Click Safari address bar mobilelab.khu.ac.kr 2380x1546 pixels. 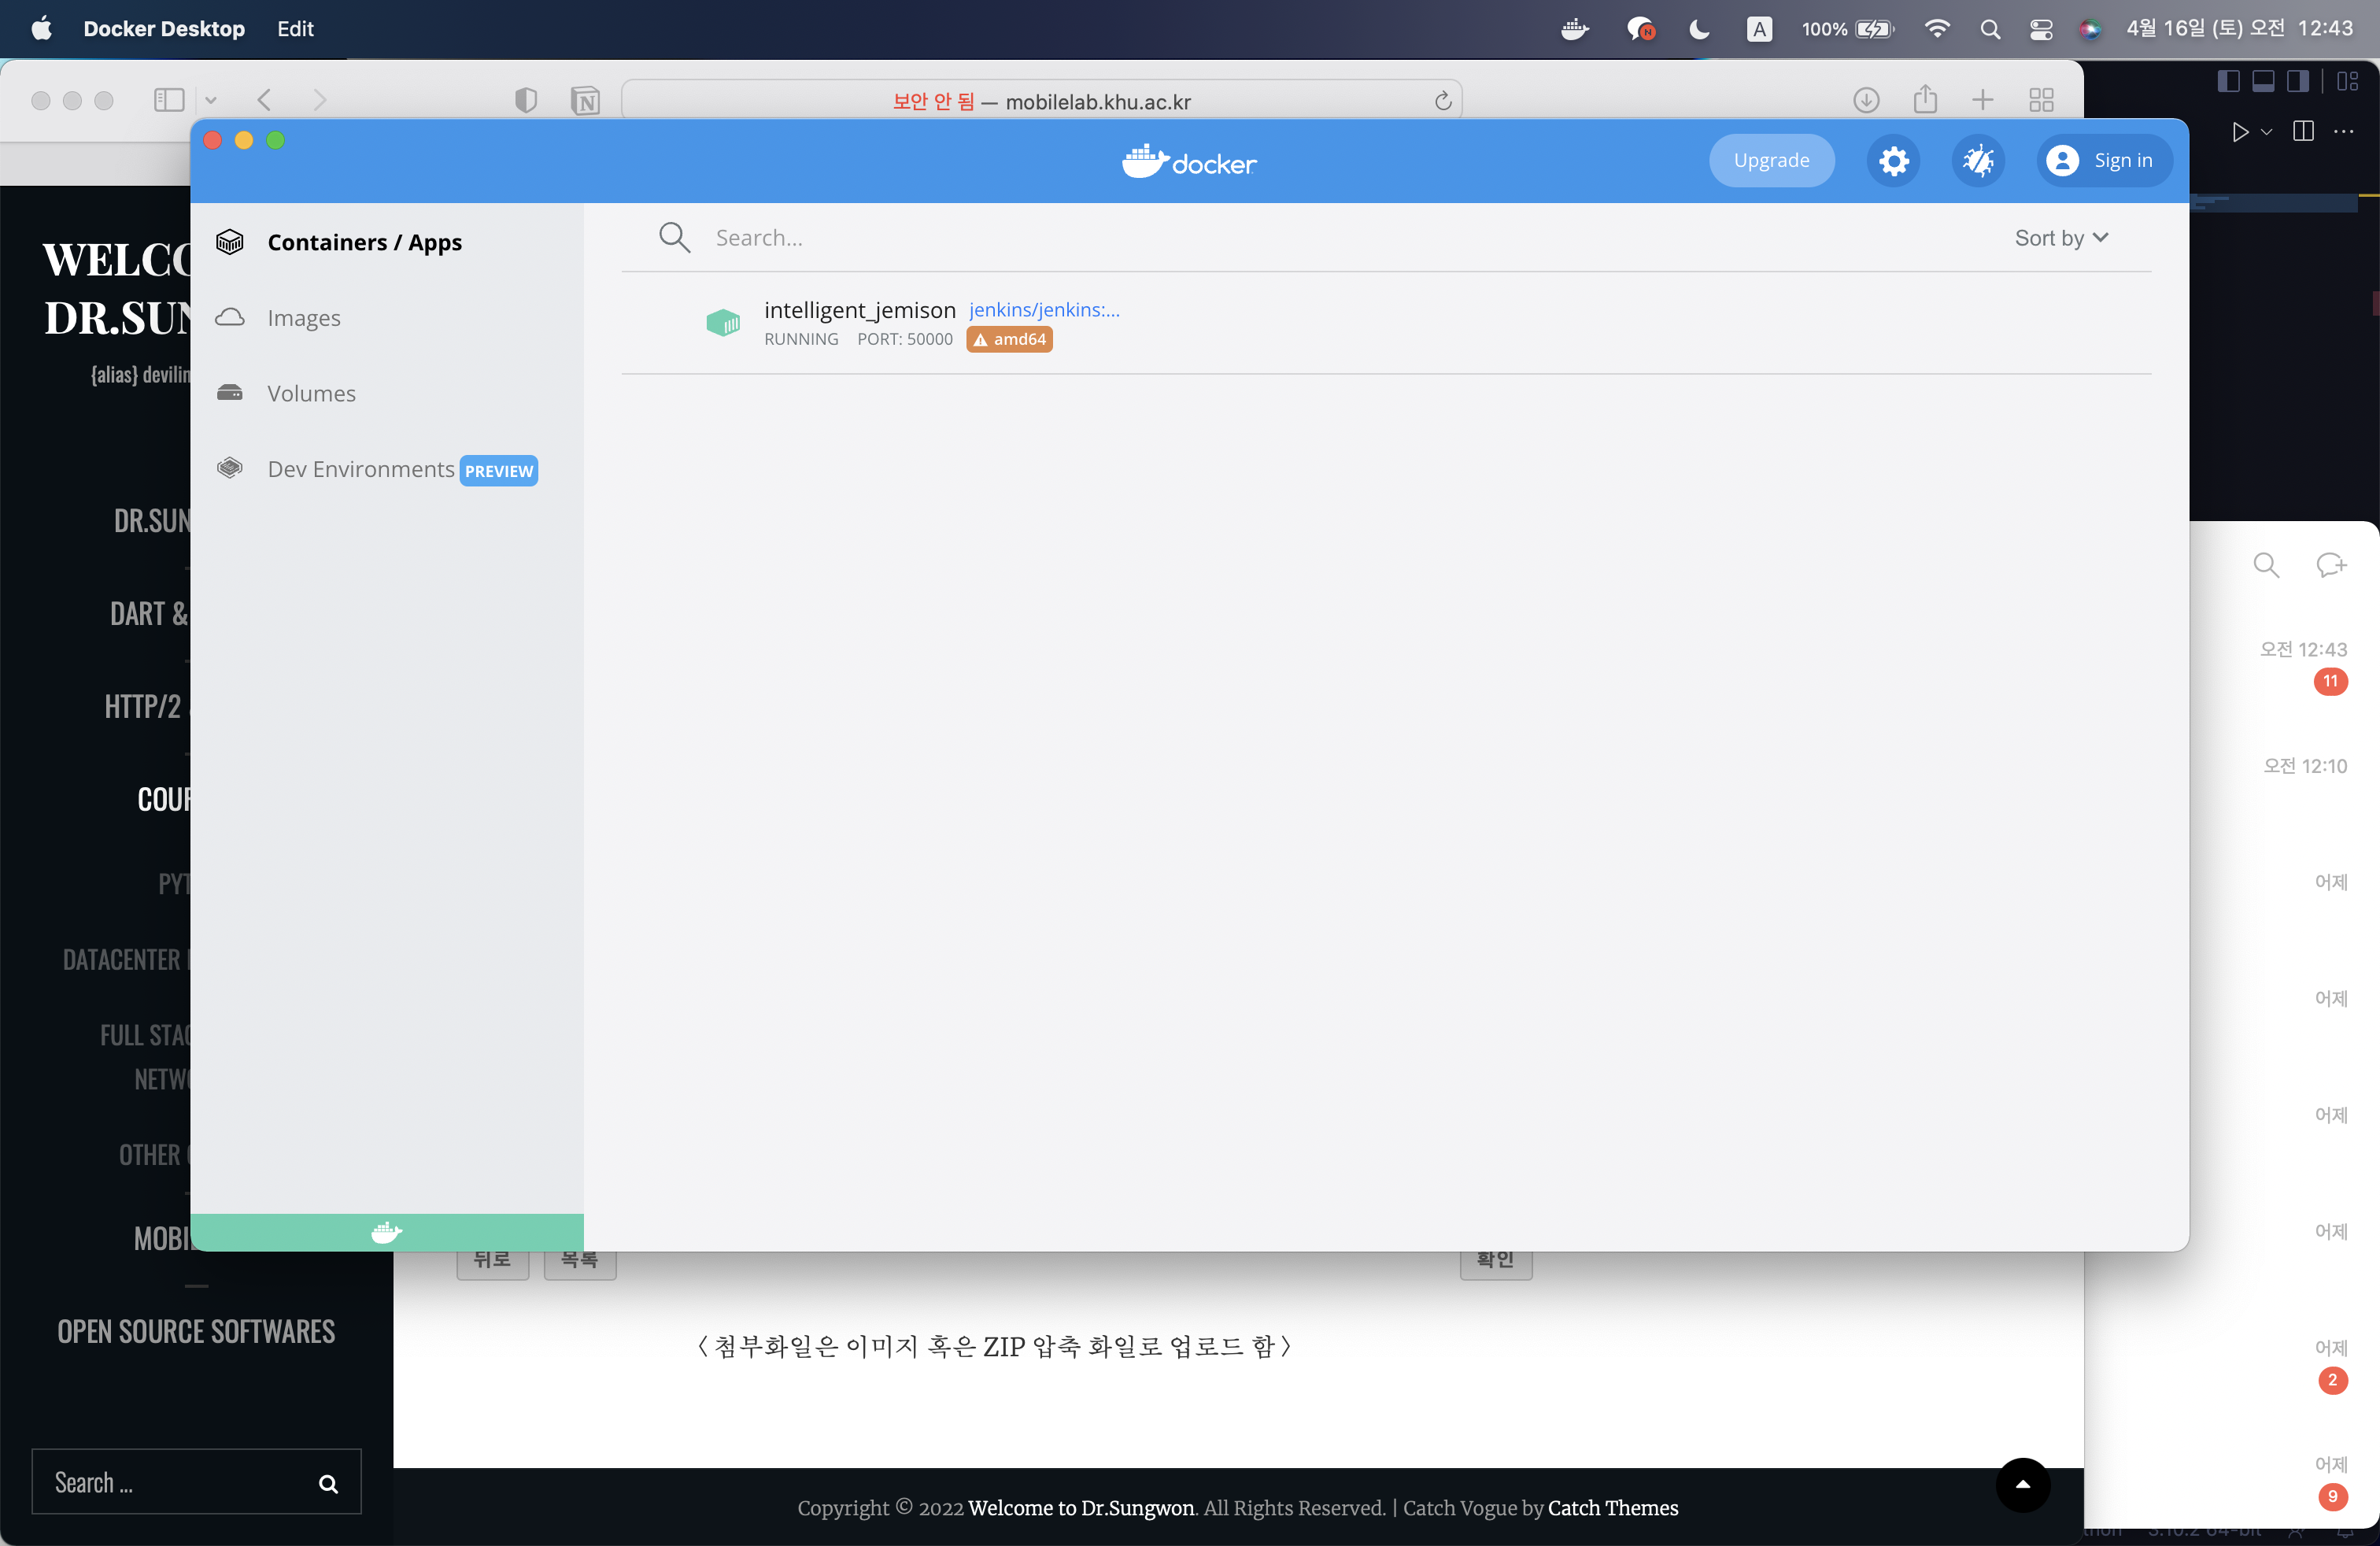(x=1041, y=101)
